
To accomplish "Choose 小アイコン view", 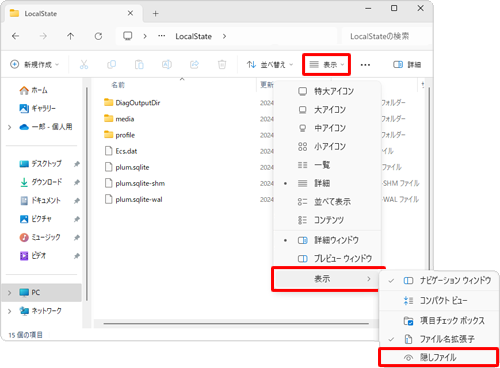I will (327, 146).
